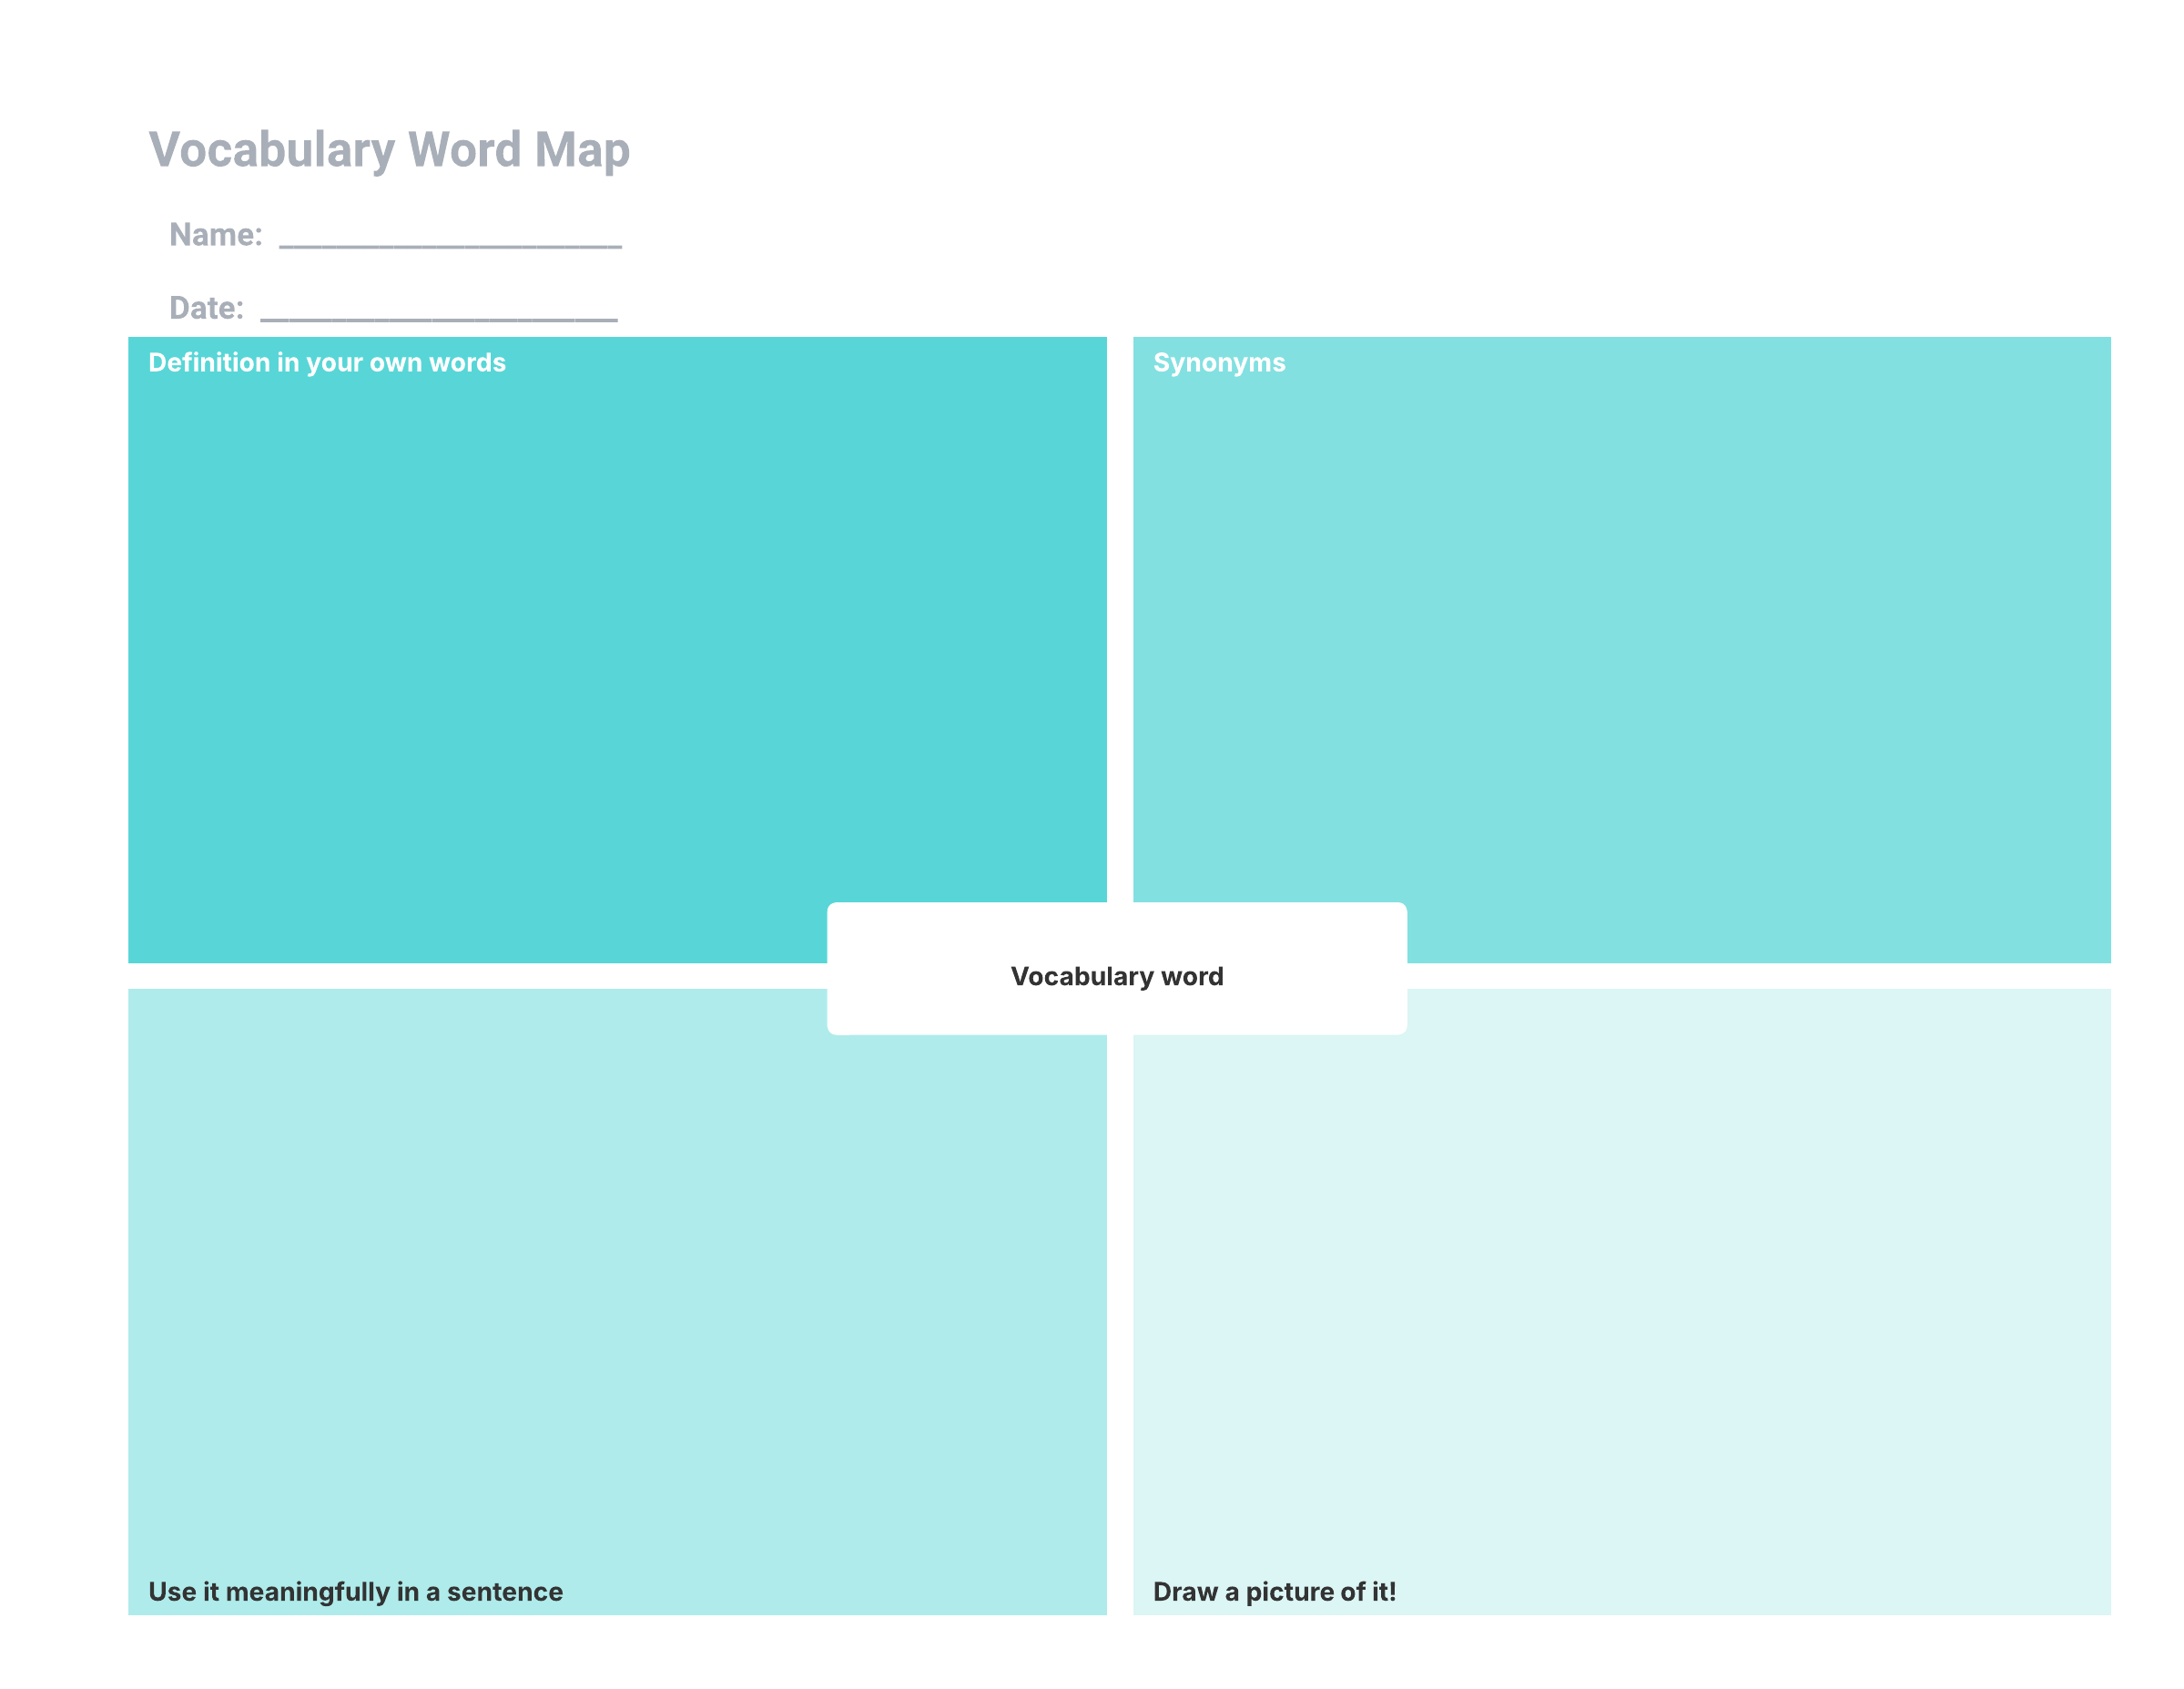
Task: Click the Vocabulary Word Map title
Action: tap(389, 150)
